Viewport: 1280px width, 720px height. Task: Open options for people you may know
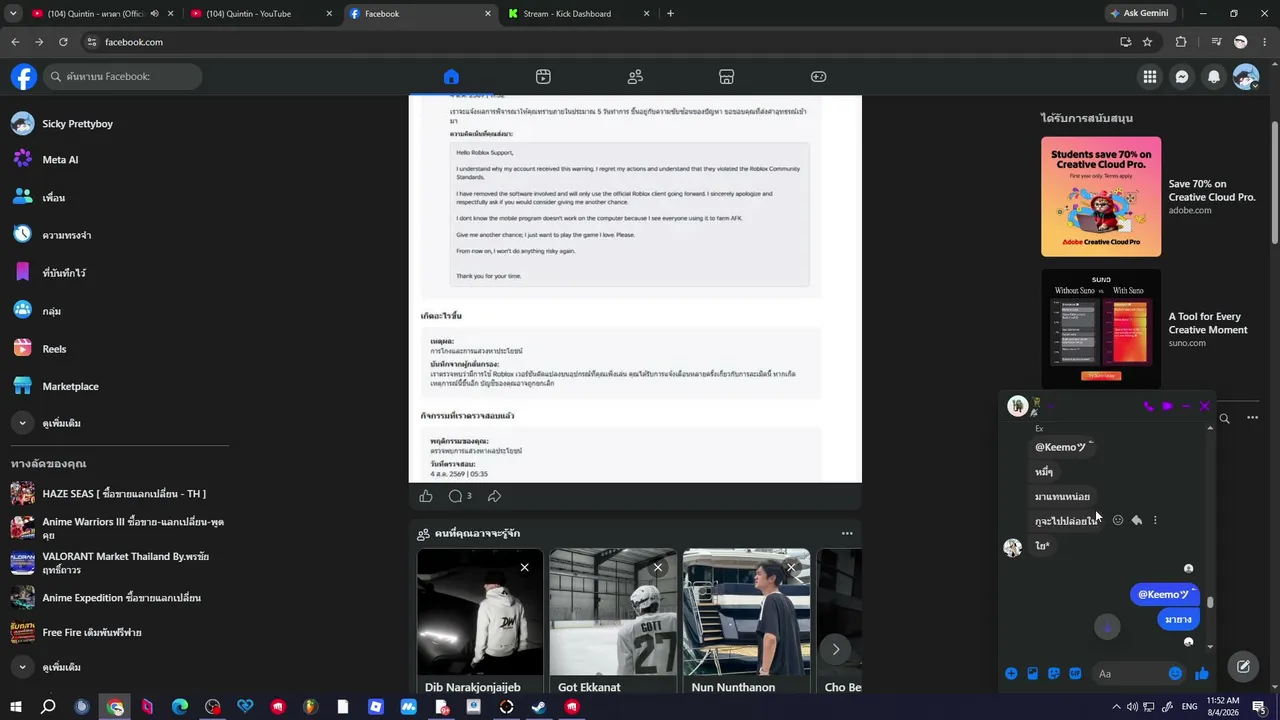coord(847,533)
